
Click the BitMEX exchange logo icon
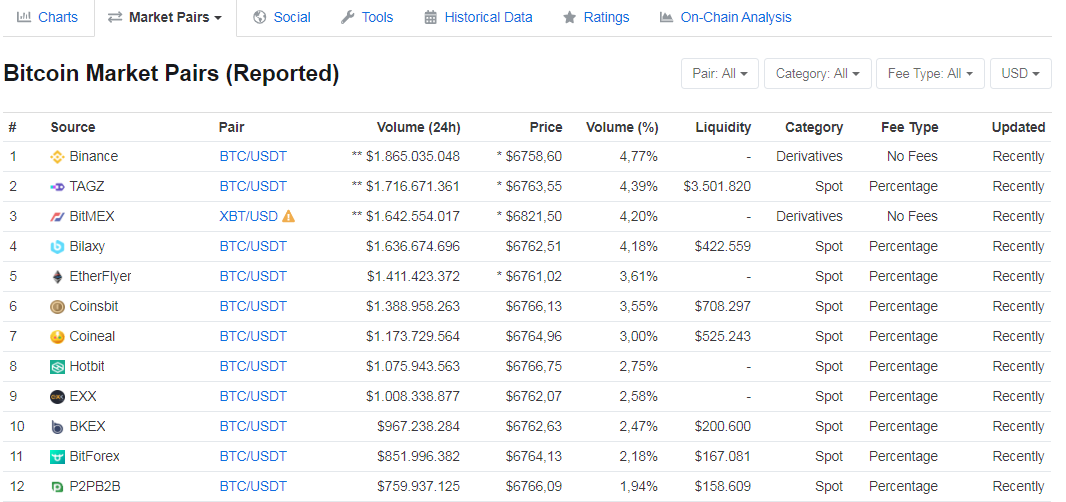[x=58, y=217]
